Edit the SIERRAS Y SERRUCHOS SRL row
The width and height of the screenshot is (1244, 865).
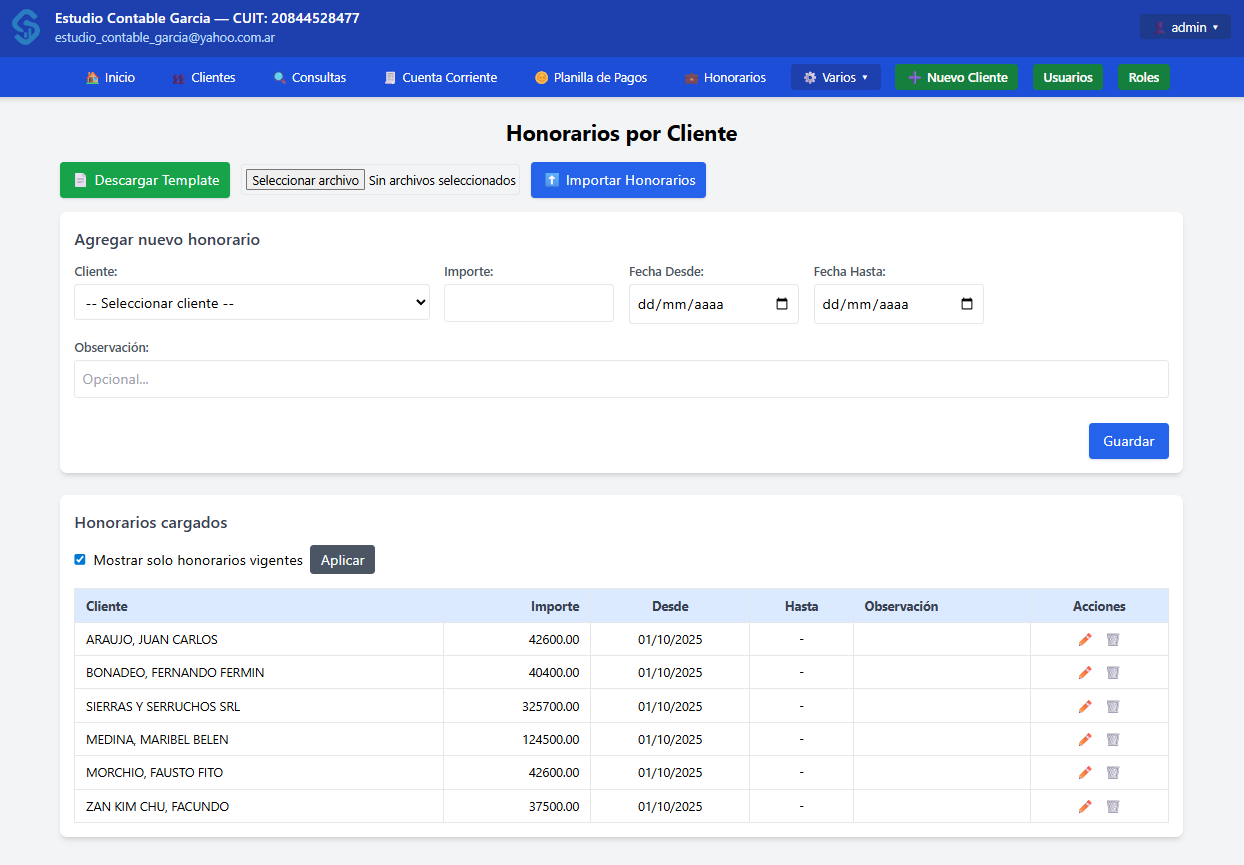1085,706
